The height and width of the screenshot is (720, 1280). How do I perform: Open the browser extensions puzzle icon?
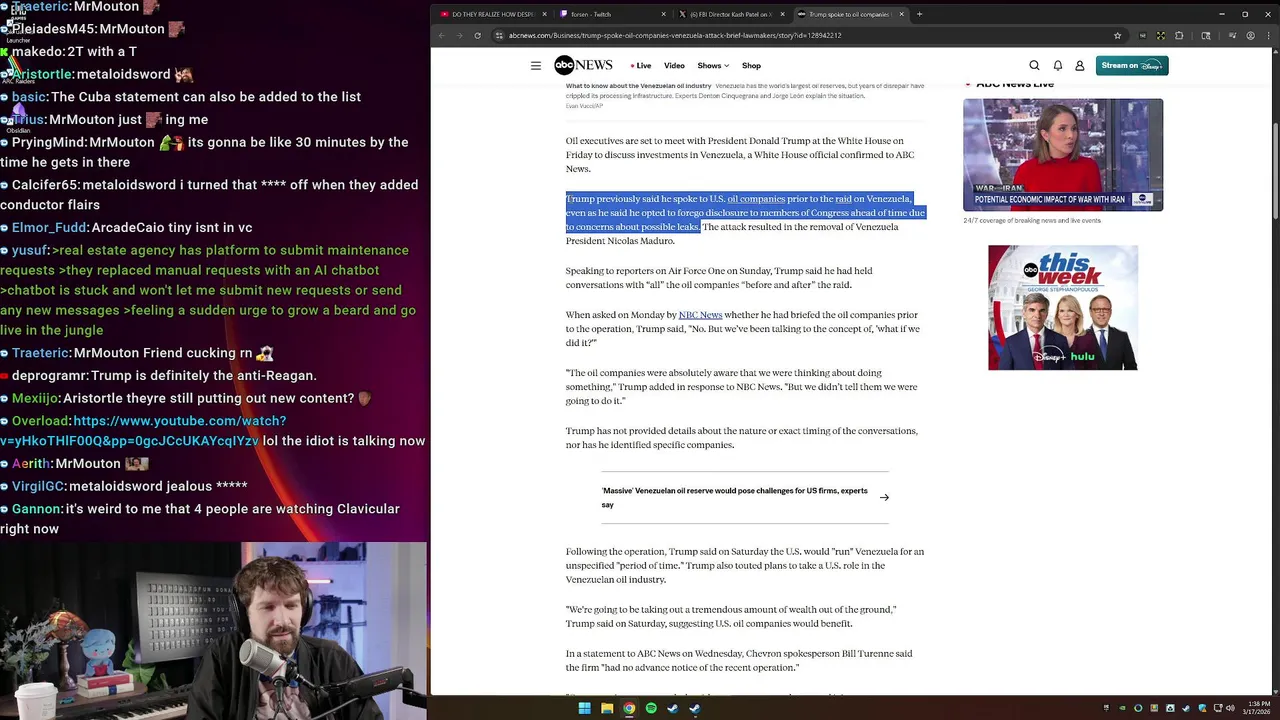click(x=1179, y=35)
